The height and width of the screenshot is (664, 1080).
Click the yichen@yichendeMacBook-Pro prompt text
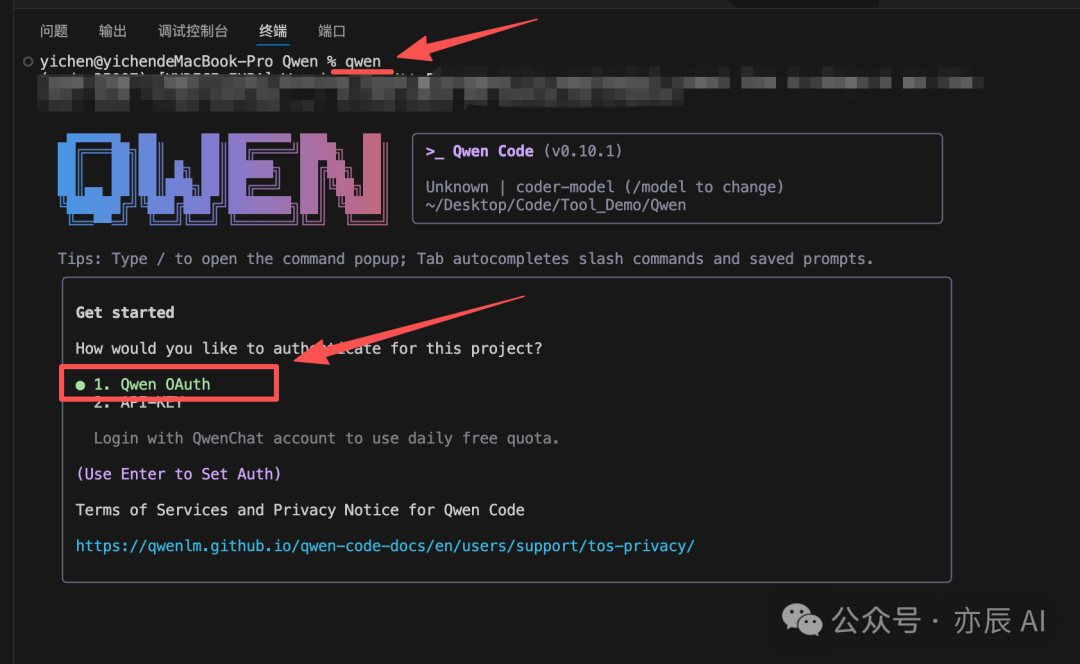click(x=156, y=61)
